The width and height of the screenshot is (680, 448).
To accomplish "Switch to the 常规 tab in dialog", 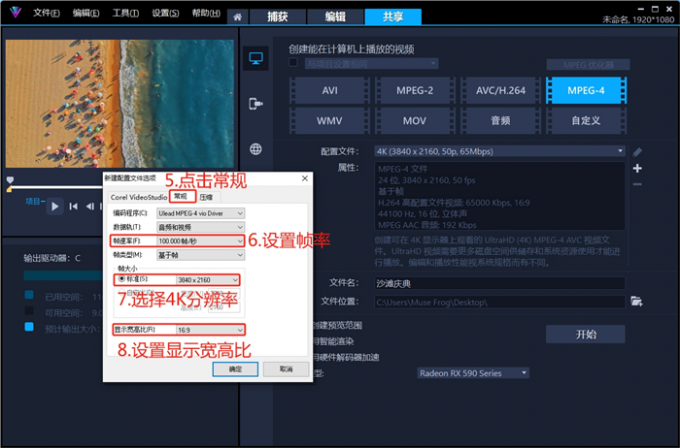I will [x=182, y=196].
